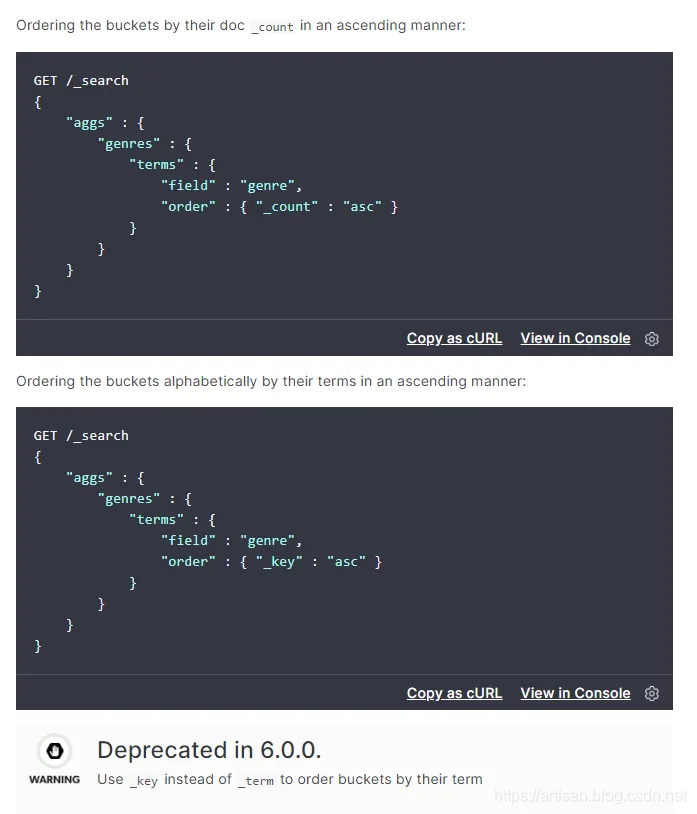Screen dimensions: 697x814
Task: Click the GET /_search line in the first snippet
Action: tap(81, 80)
